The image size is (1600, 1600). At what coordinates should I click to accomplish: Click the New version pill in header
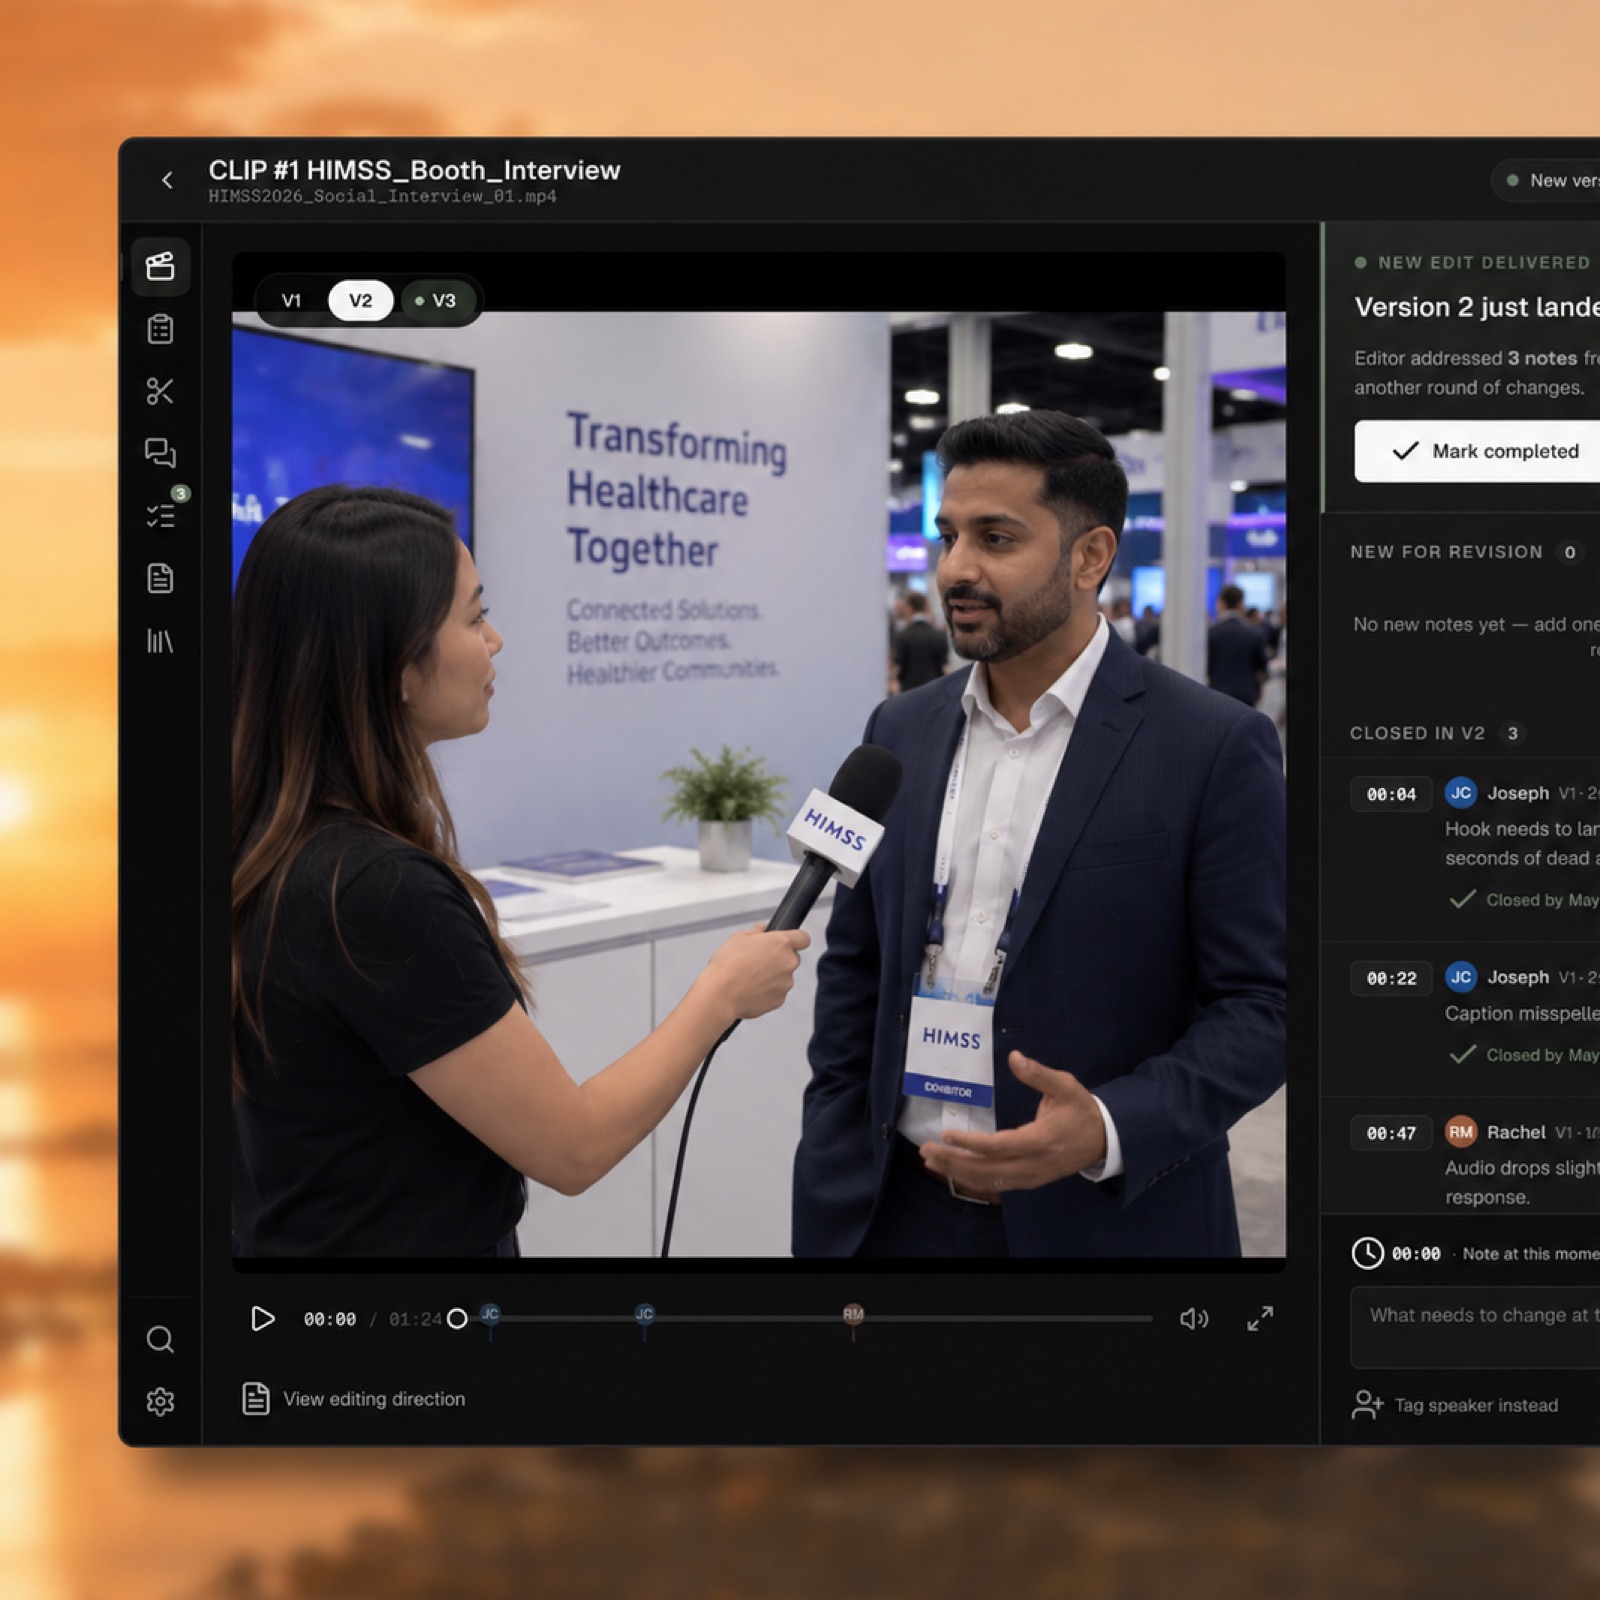pyautogui.click(x=1546, y=180)
